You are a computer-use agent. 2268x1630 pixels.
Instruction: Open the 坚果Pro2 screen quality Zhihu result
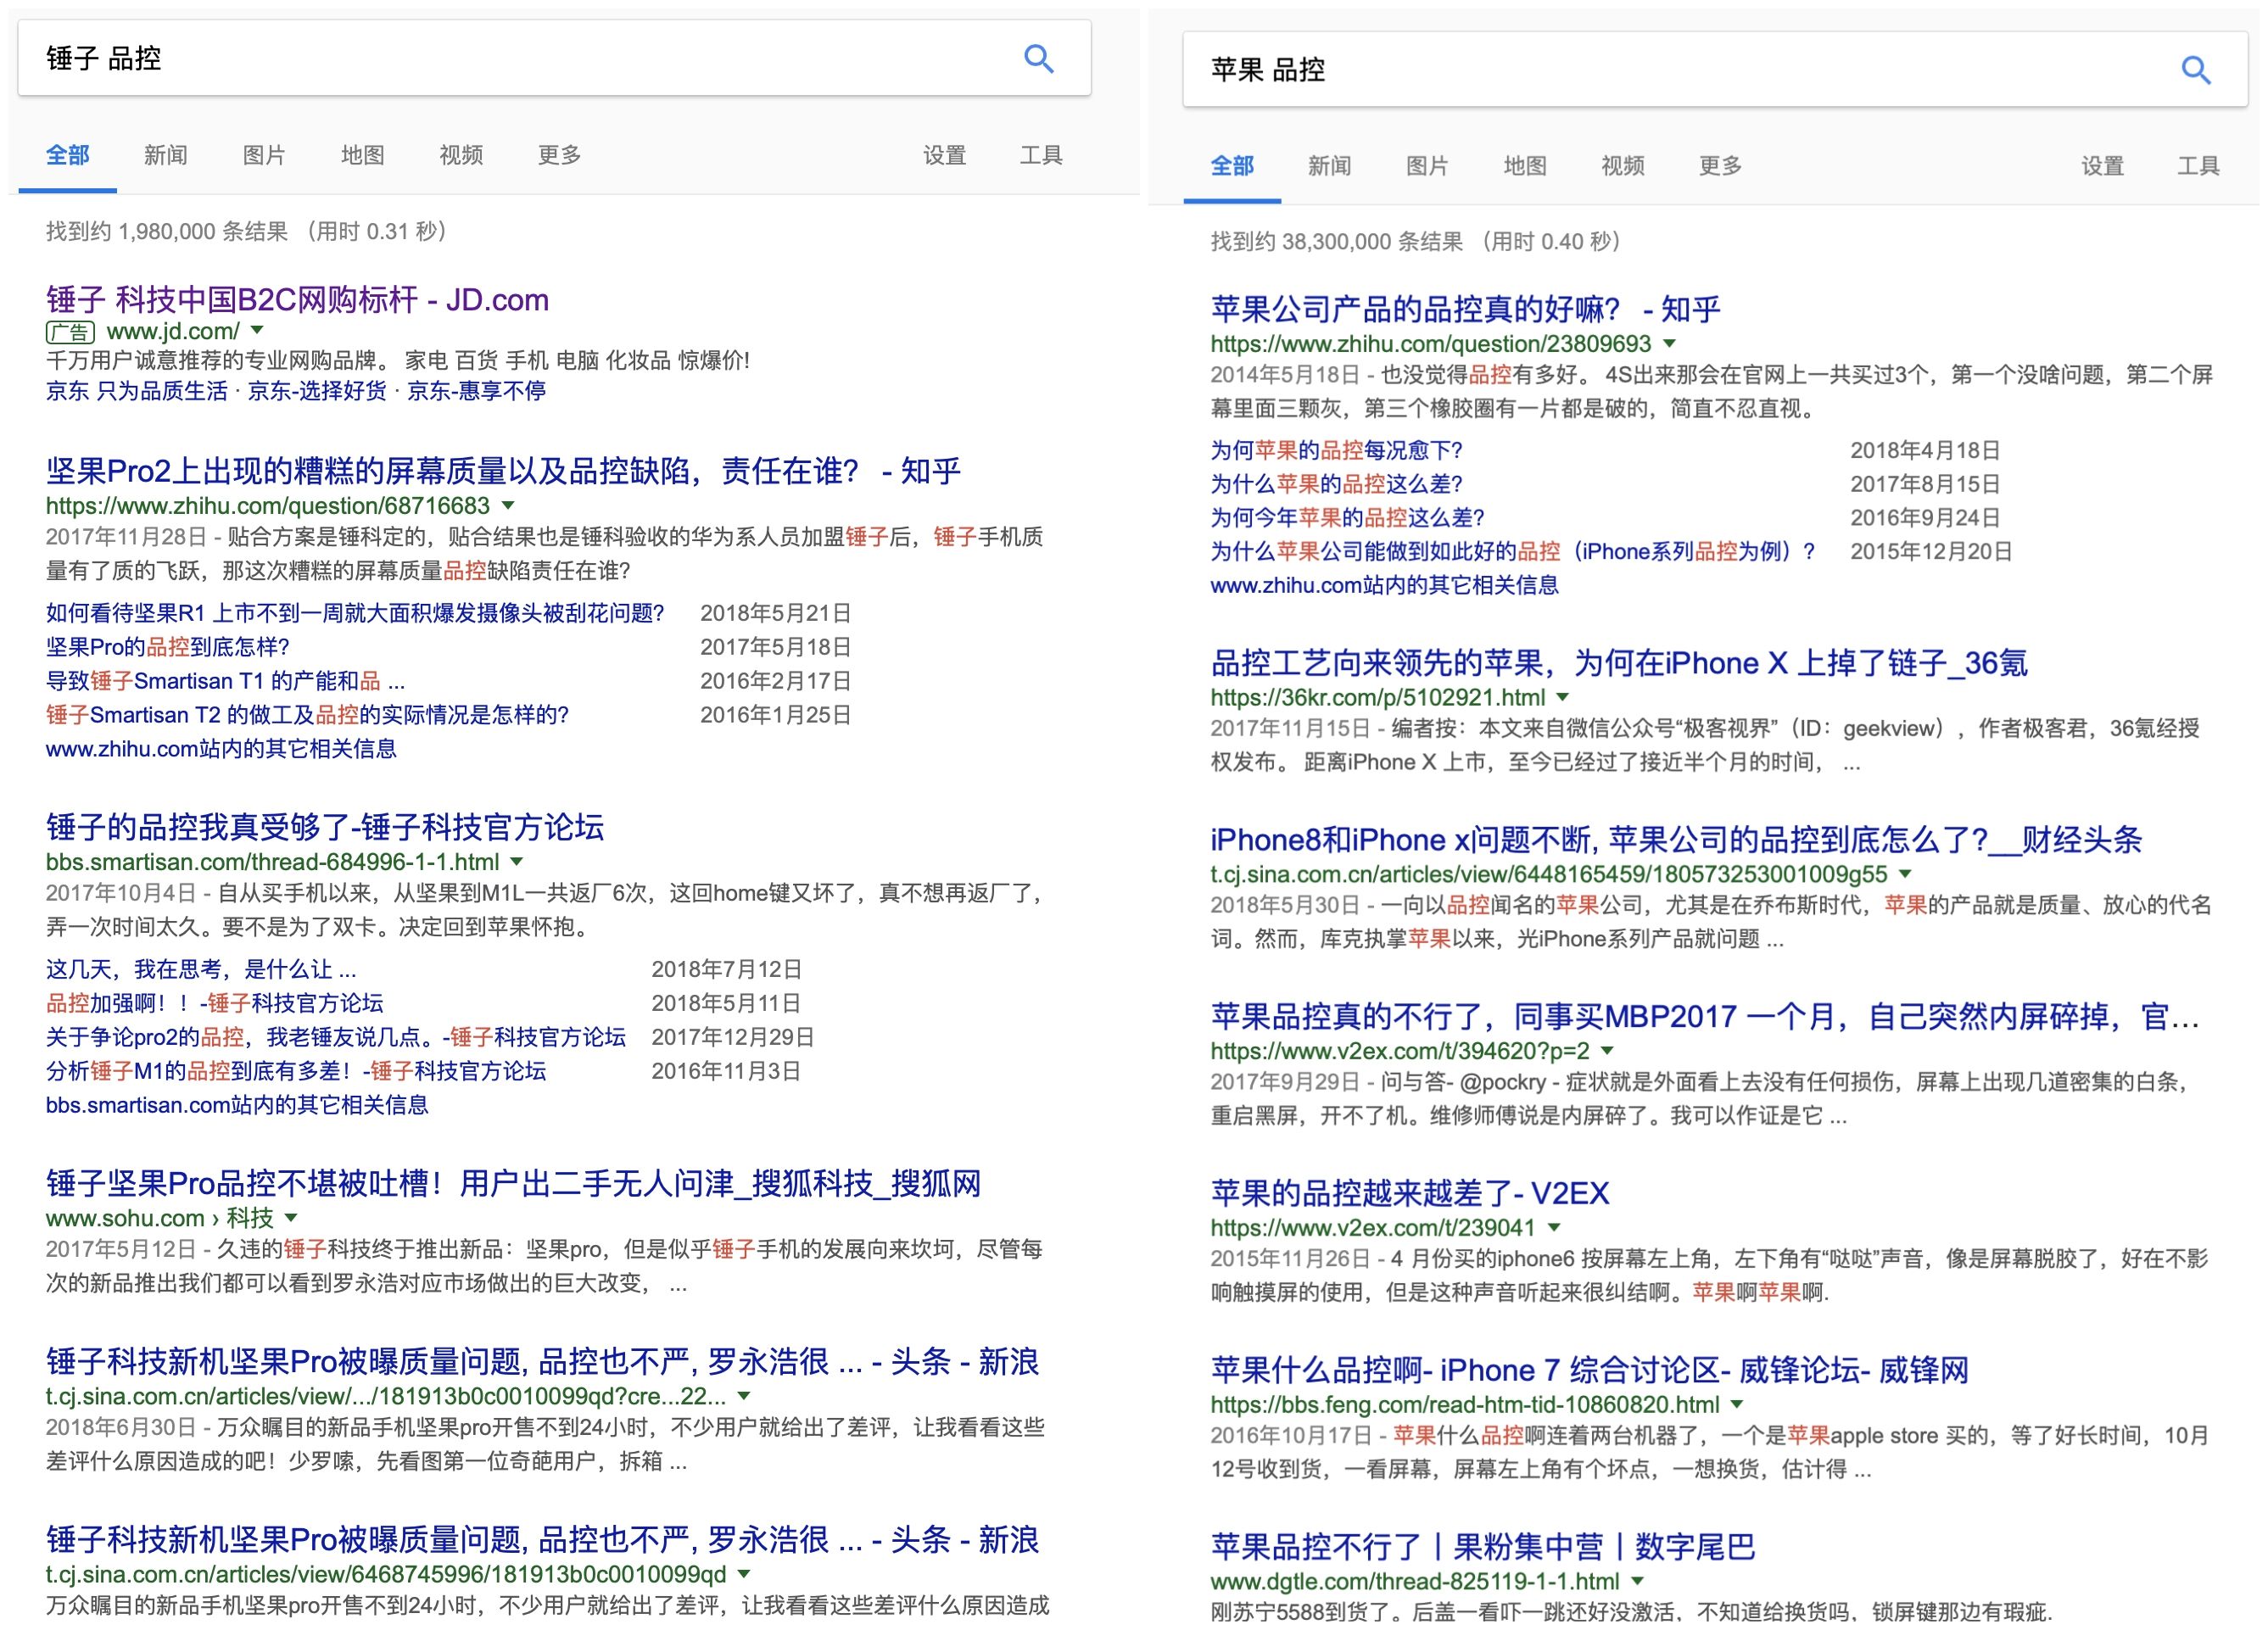point(500,469)
